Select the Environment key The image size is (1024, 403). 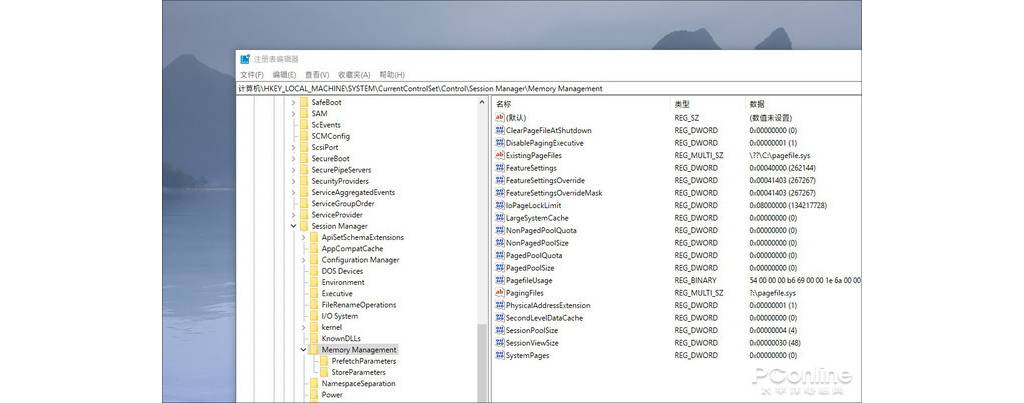pos(343,282)
